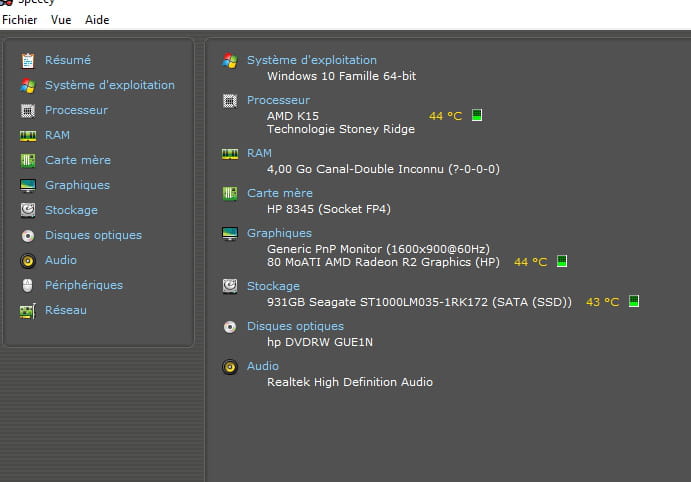
Task: Click the RAM stick icon in sidebar
Action: coord(28,136)
